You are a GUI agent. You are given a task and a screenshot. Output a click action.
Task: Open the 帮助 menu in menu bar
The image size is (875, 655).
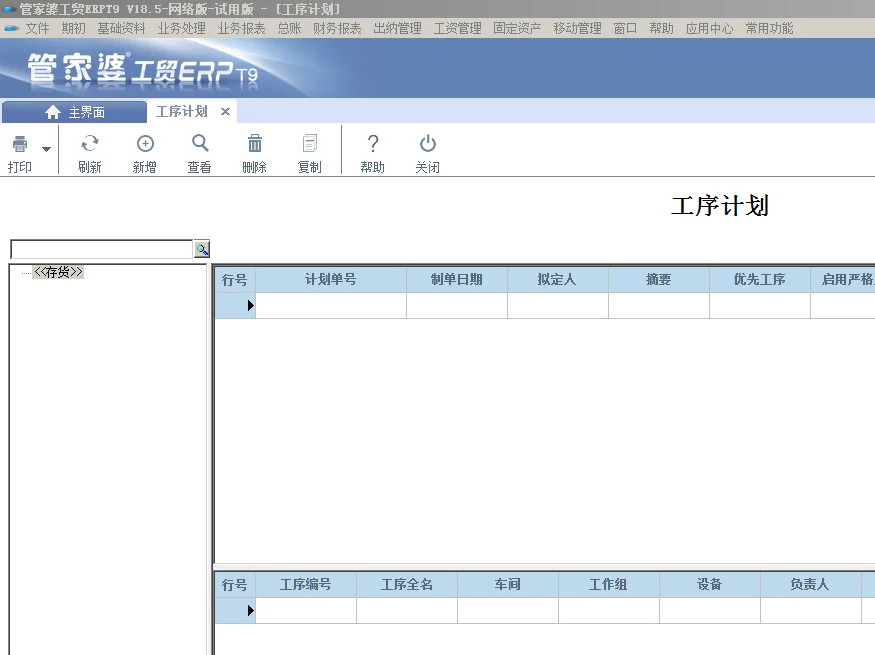click(x=661, y=28)
